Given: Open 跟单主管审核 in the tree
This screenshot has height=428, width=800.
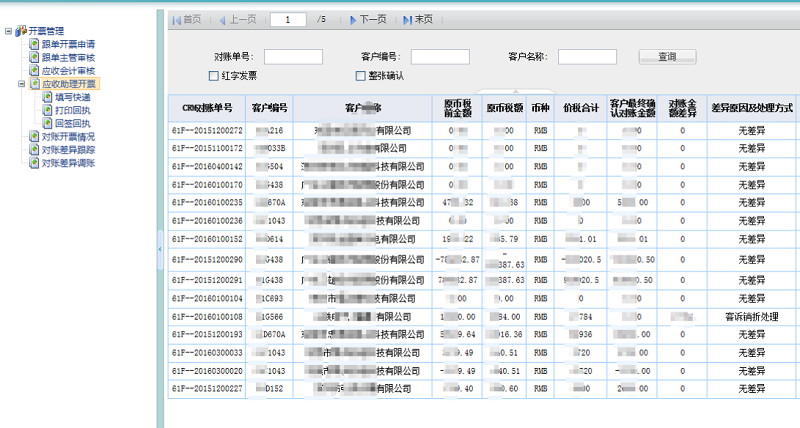Looking at the screenshot, I should pos(68,58).
